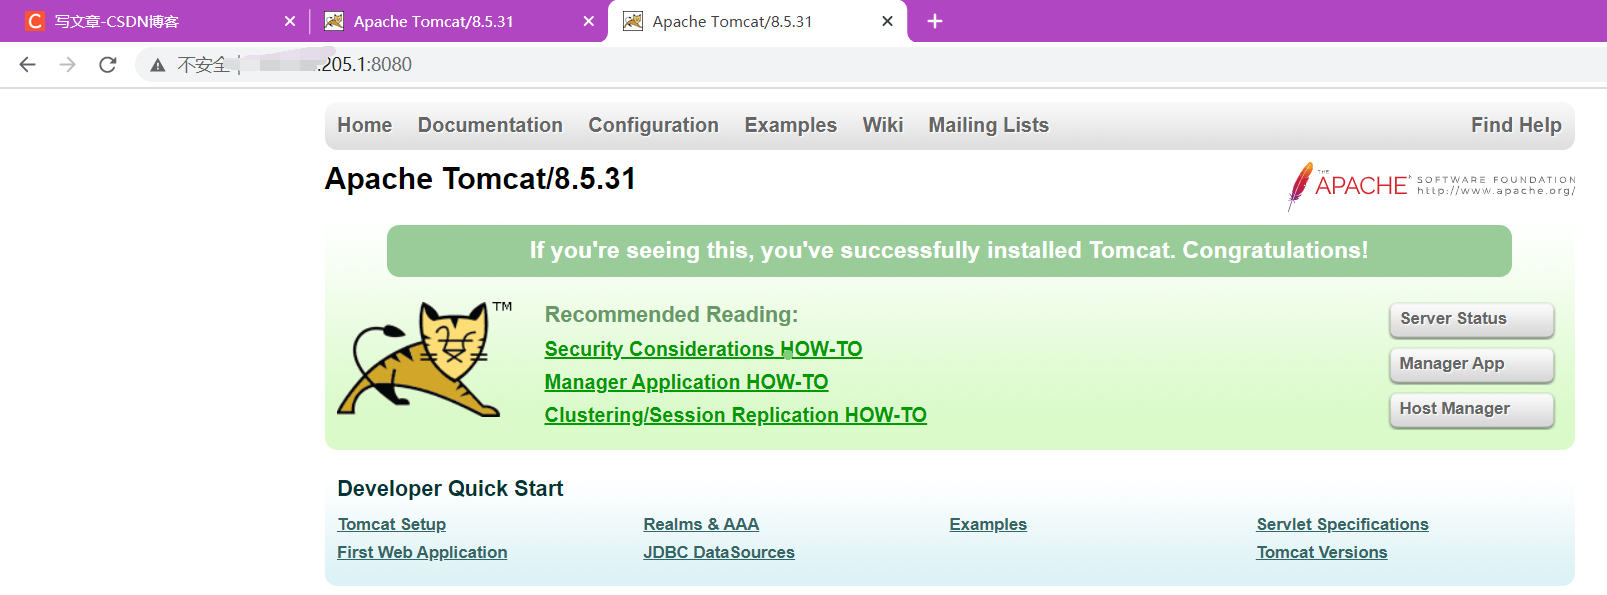Open Manager Application HOW-TO link
This screenshot has height=595, width=1607.
tap(686, 382)
